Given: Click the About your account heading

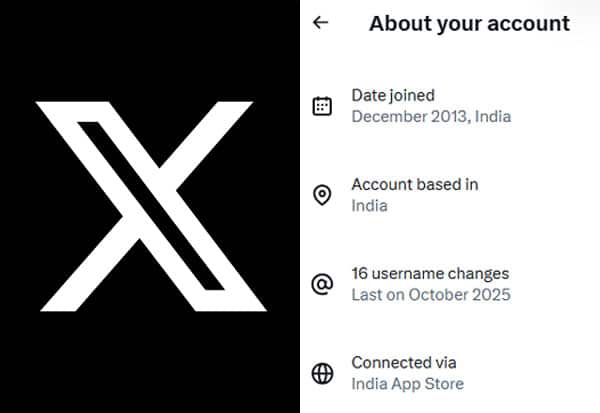Looking at the screenshot, I should pyautogui.click(x=469, y=23).
